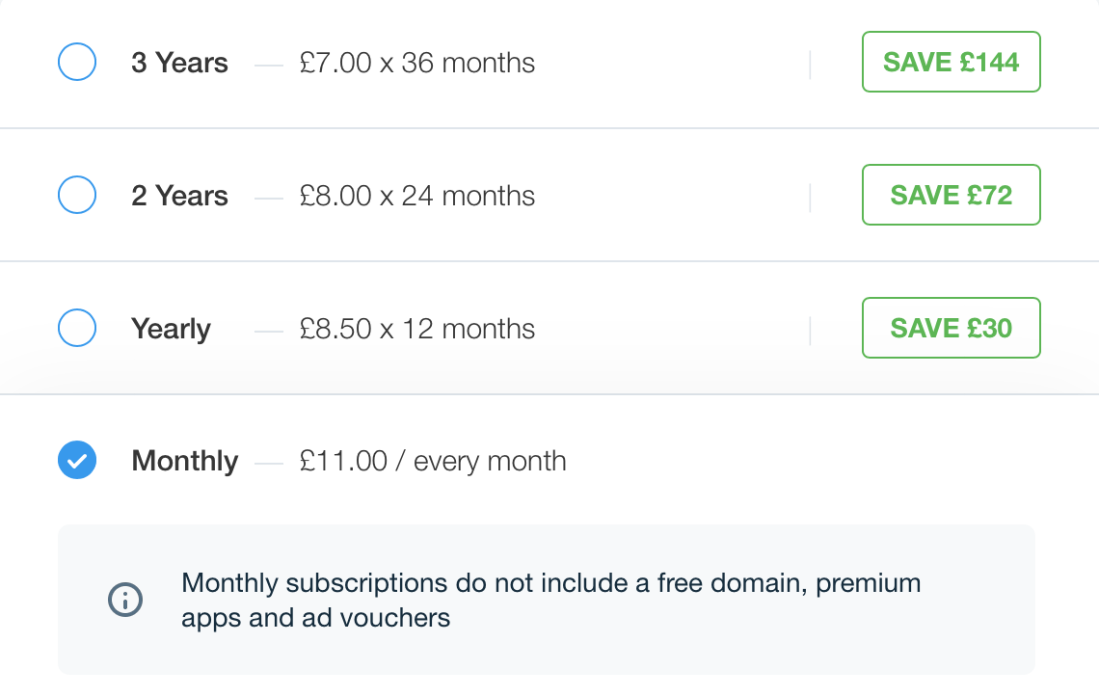This screenshot has height=696, width=1099.
Task: Click the 'Monthly' plan label
Action: tap(185, 462)
